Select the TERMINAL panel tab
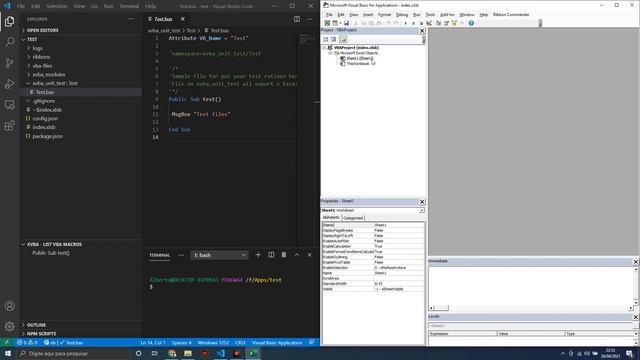Screen dimensions: 640x360 coord(160,255)
